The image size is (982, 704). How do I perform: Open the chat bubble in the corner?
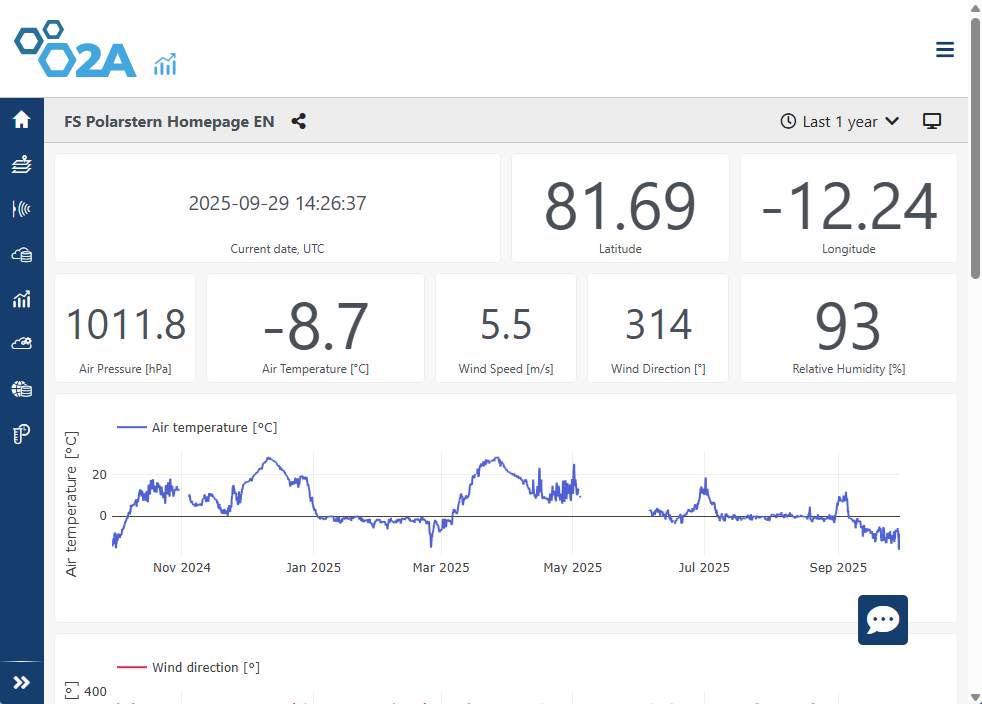click(x=882, y=620)
